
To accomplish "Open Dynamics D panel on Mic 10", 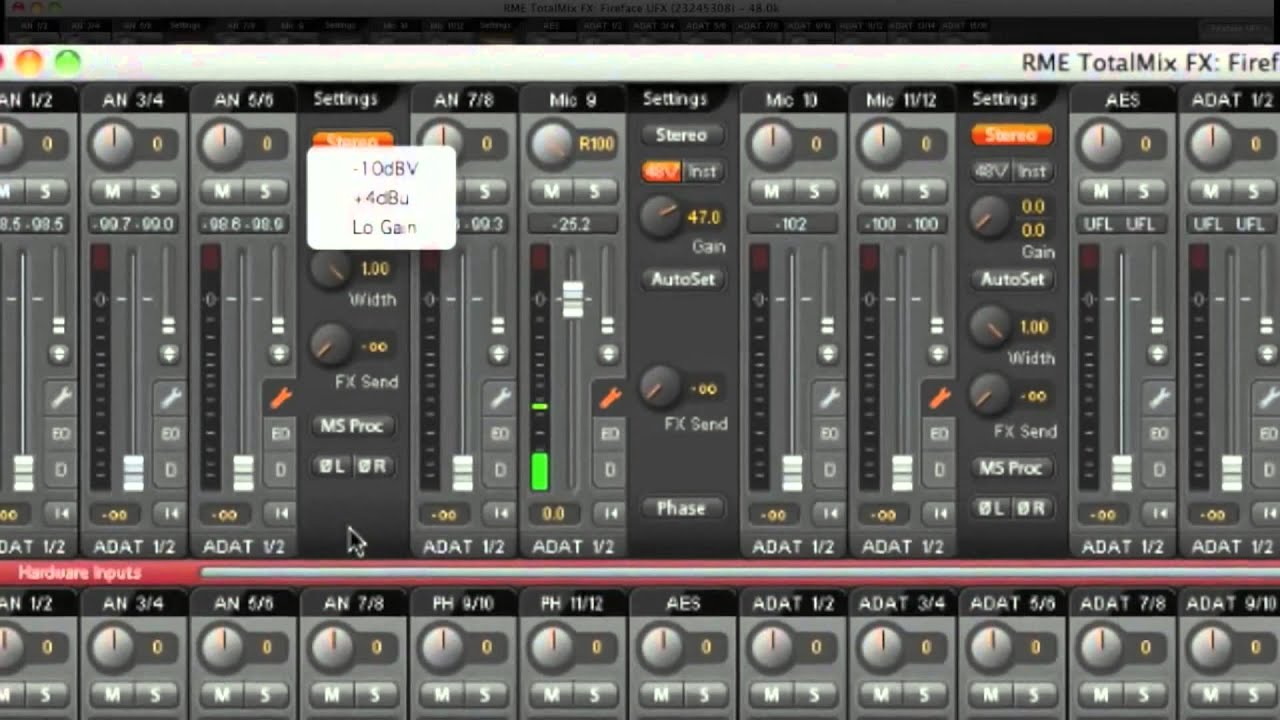I will tap(830, 470).
